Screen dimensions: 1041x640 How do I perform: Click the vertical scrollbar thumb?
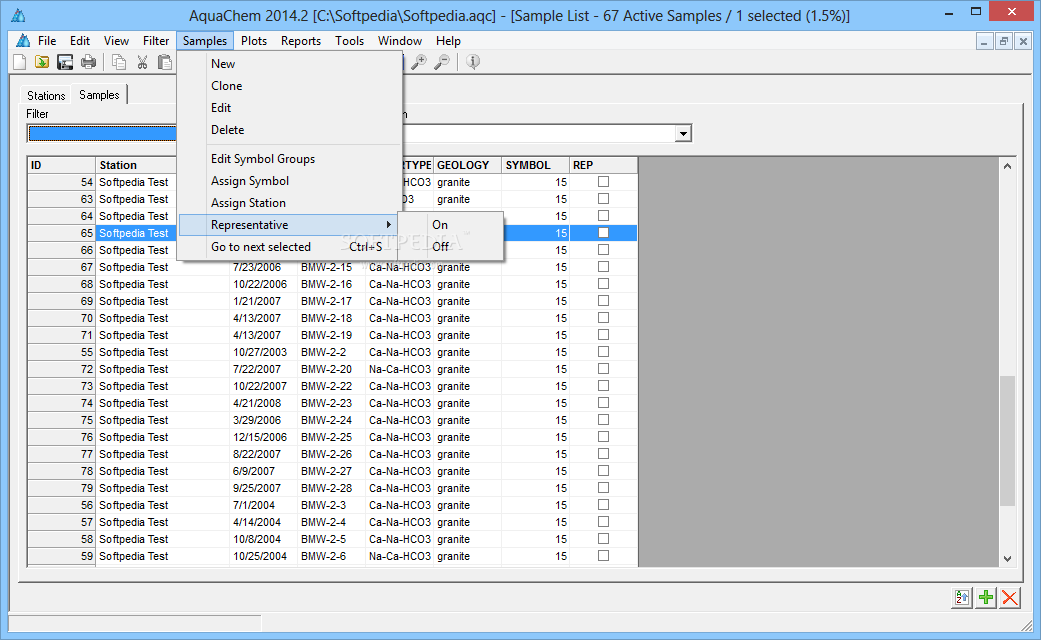pos(1007,441)
